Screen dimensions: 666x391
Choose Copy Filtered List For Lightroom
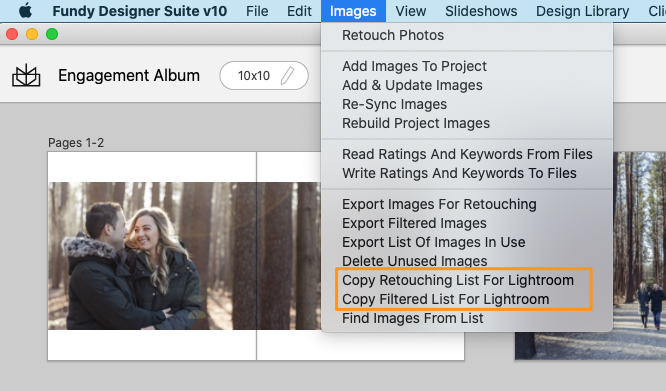click(467, 299)
